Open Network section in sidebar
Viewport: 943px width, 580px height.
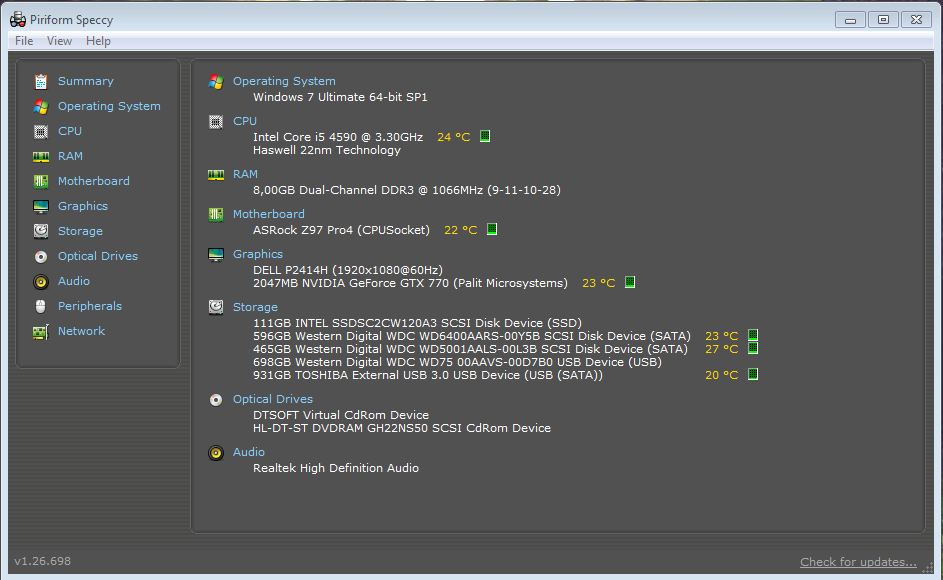point(81,331)
